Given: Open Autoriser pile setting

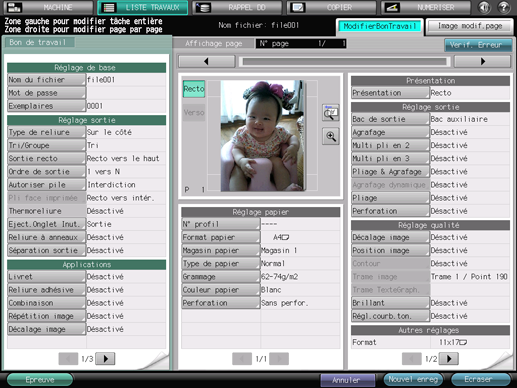Looking at the screenshot, I should (x=46, y=185).
